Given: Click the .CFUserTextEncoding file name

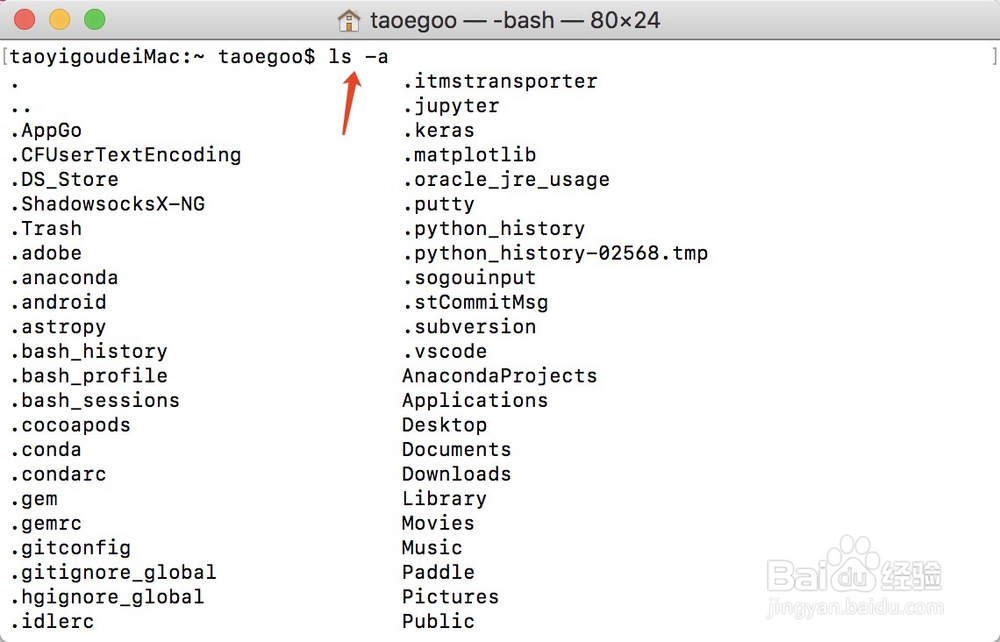Looking at the screenshot, I should pyautogui.click(x=126, y=155).
